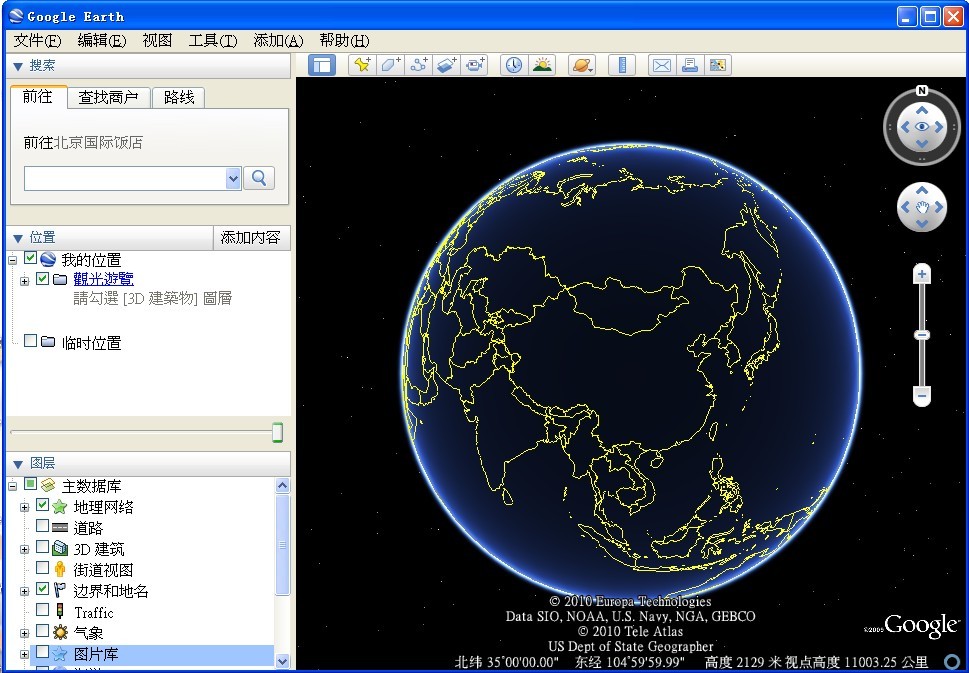Uncheck the 边界和地名 layer checkbox

[x=42, y=589]
